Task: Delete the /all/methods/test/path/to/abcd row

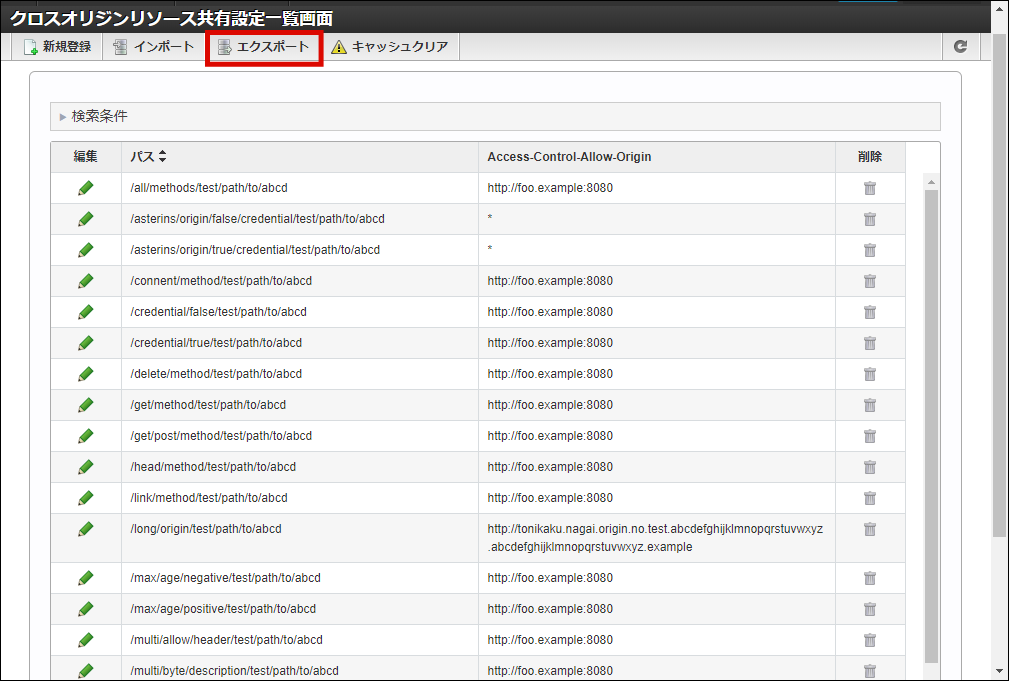Action: (x=870, y=188)
